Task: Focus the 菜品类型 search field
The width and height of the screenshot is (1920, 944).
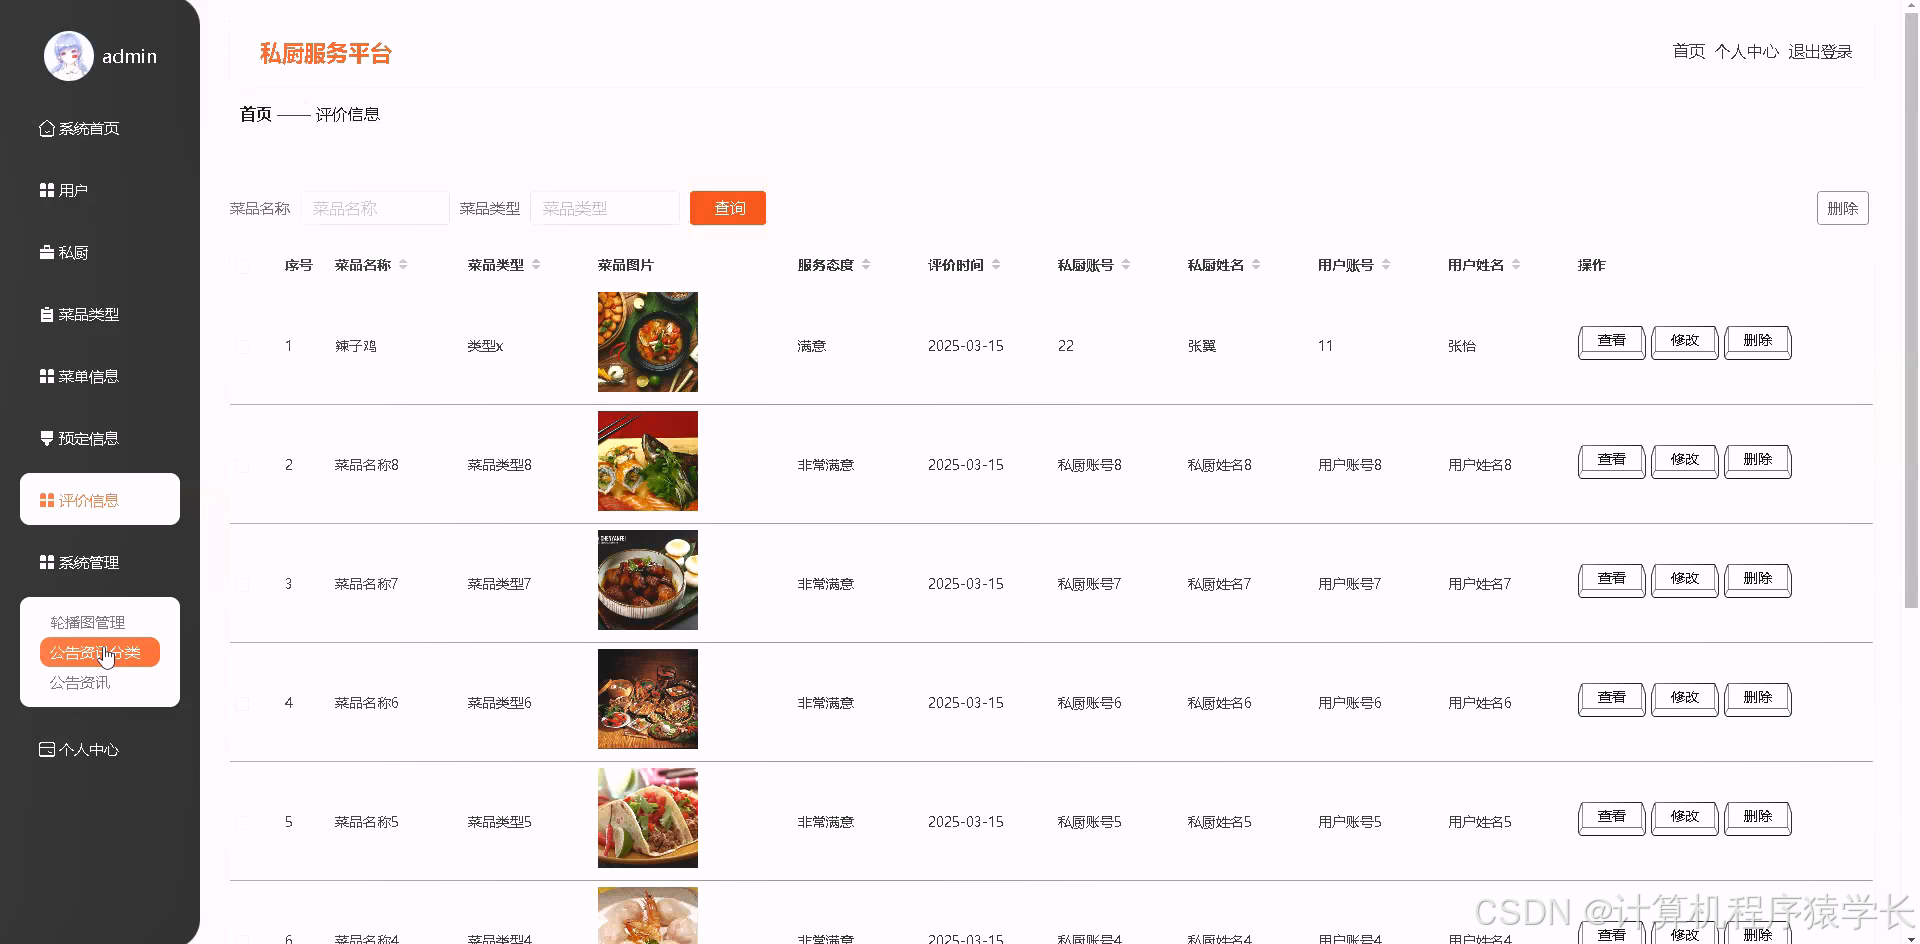Action: (x=605, y=208)
